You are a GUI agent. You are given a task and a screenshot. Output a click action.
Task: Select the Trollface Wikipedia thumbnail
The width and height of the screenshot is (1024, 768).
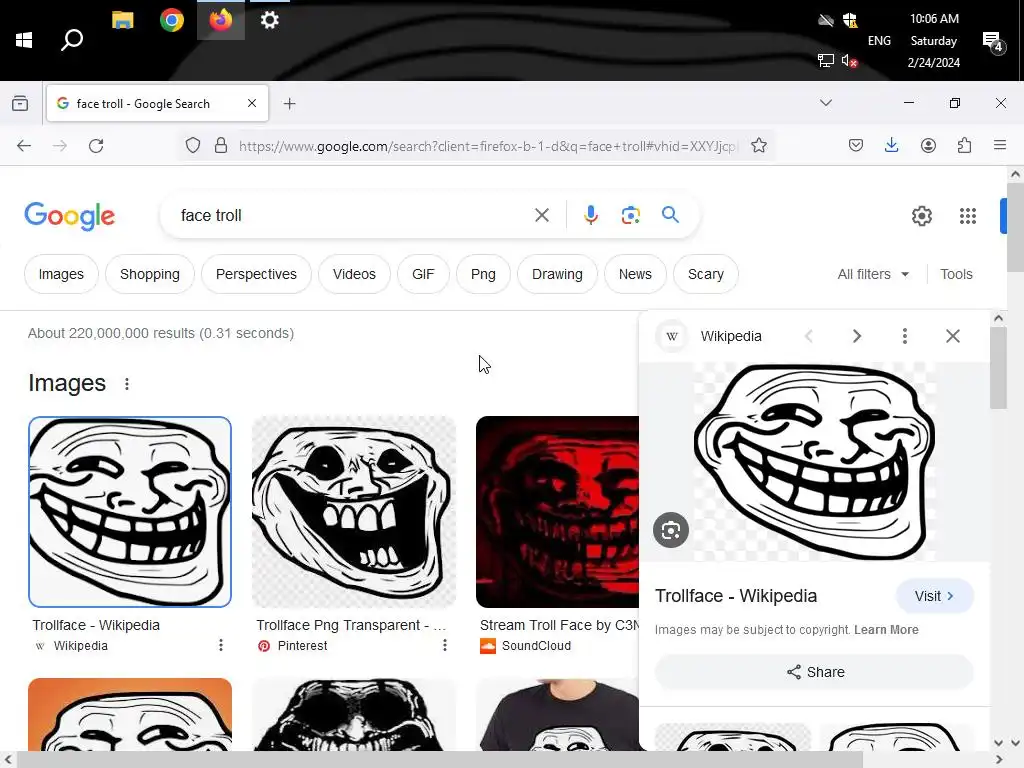[130, 512]
